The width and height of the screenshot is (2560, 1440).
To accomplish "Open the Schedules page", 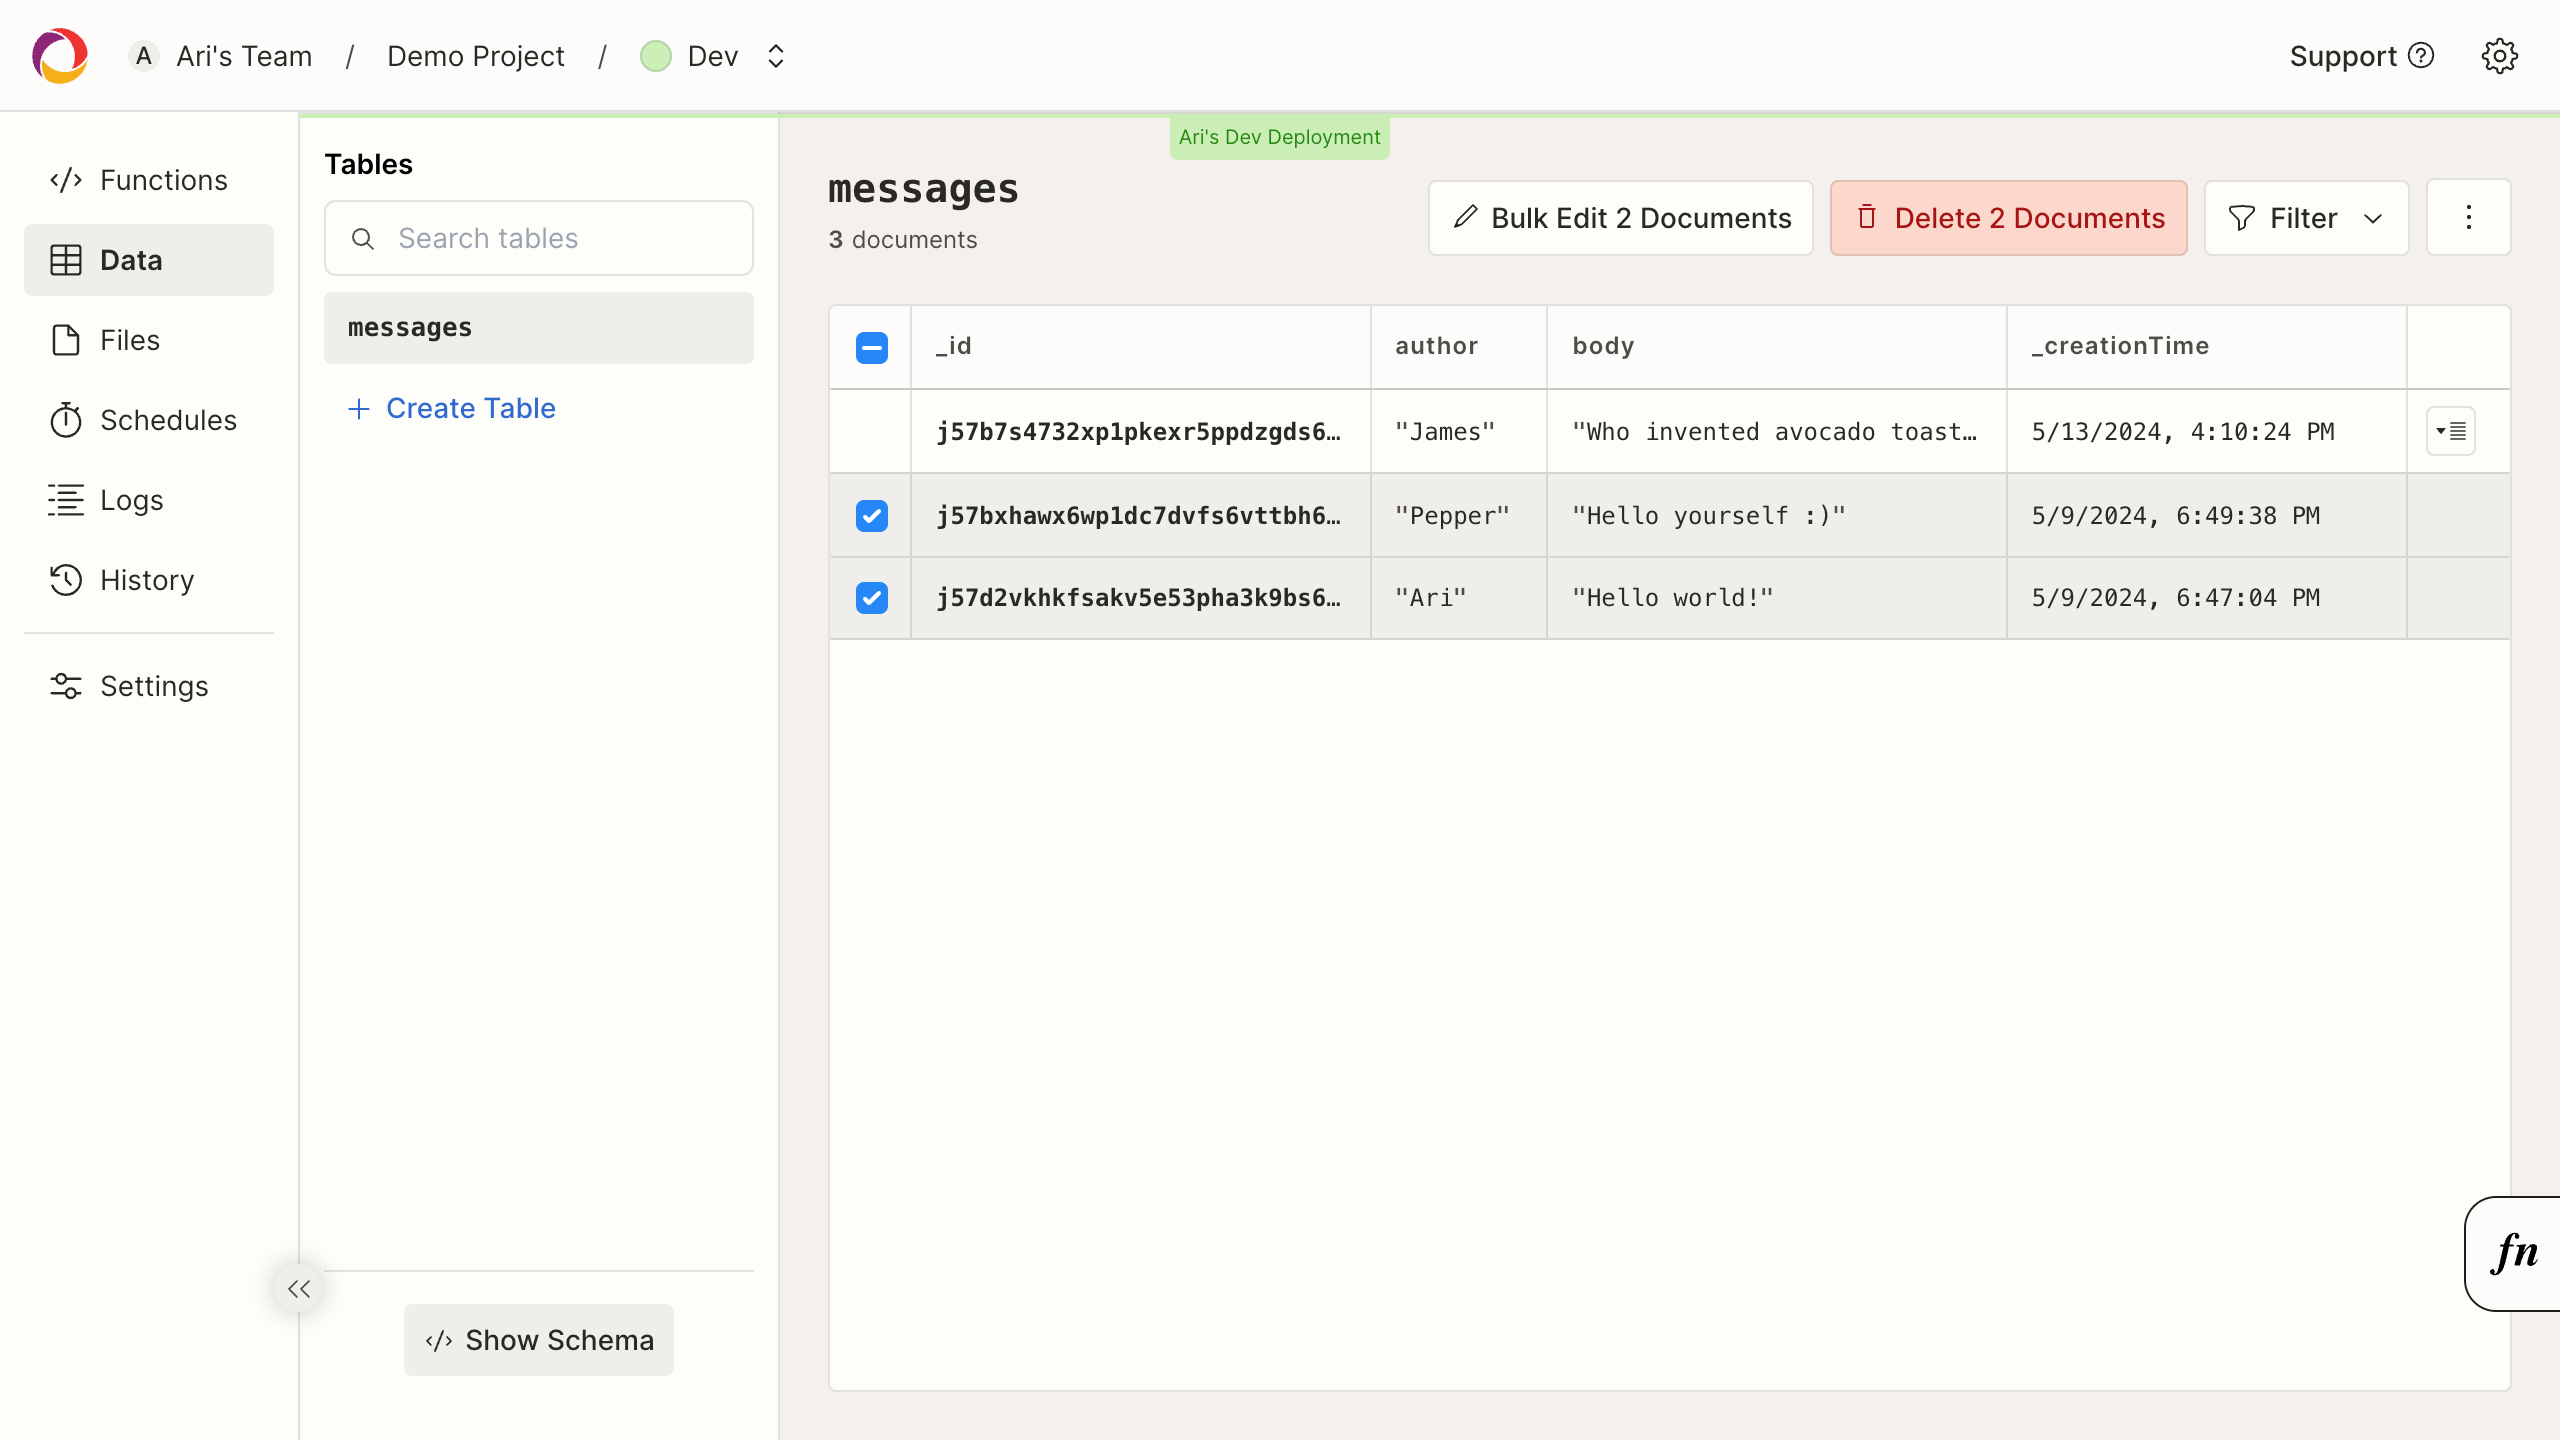I will 149,420.
